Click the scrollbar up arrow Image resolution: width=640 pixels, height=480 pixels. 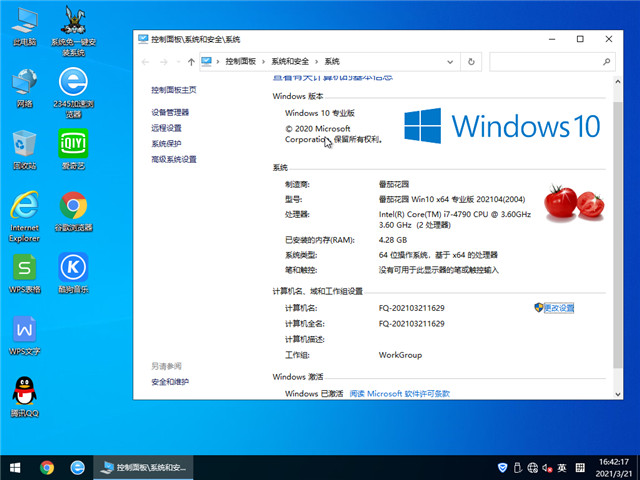tap(618, 82)
